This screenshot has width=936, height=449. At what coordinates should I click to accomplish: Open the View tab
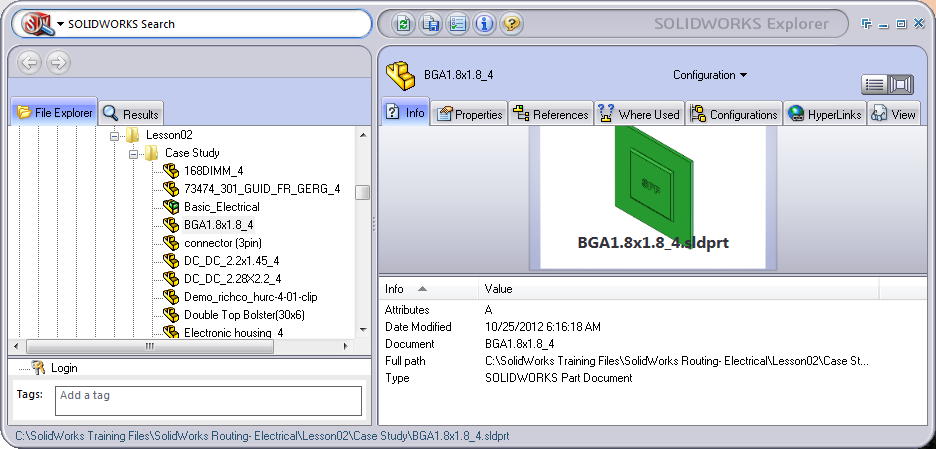pyautogui.click(x=894, y=114)
